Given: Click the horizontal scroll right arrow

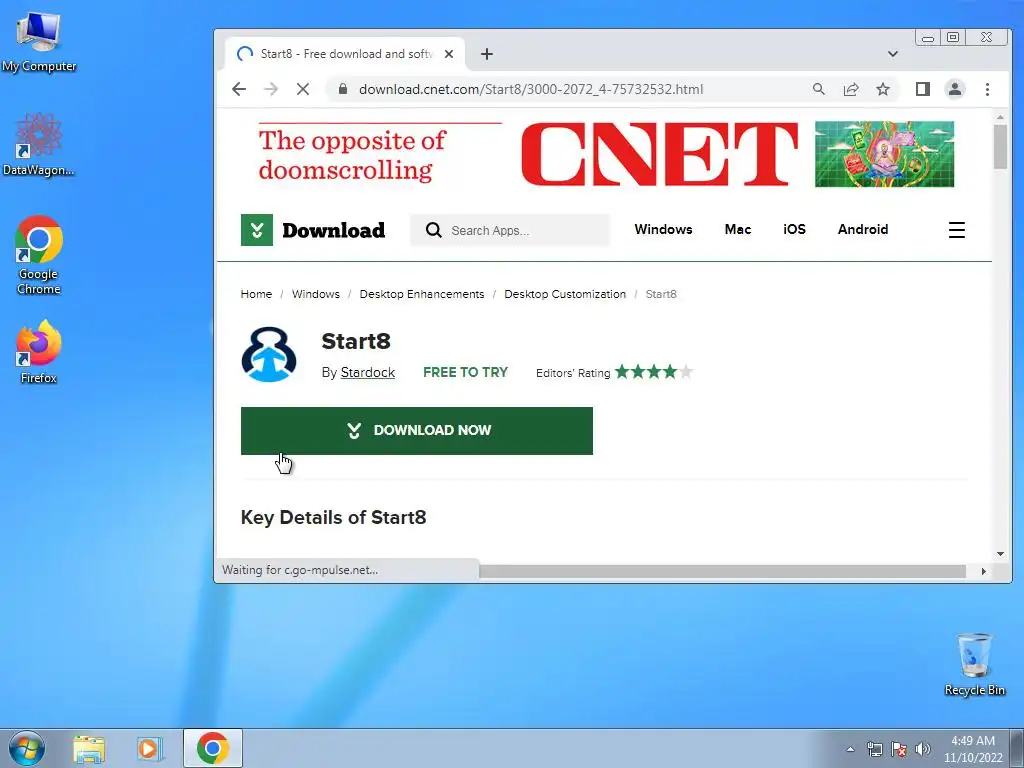Looking at the screenshot, I should (x=984, y=571).
